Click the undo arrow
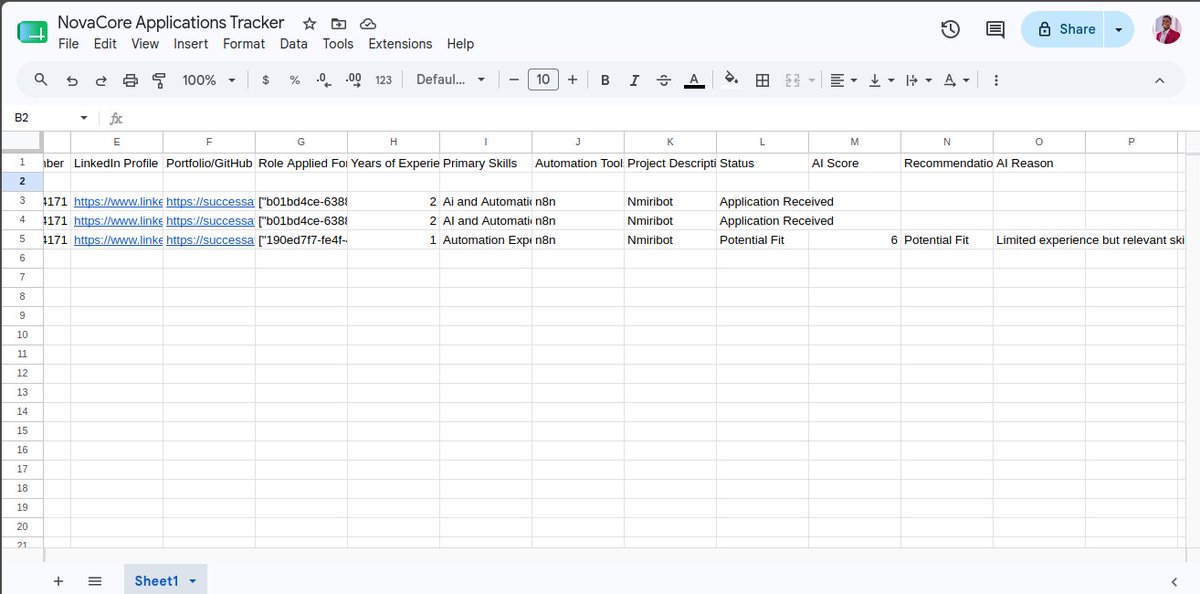The image size is (1200, 594). pyautogui.click(x=72, y=80)
